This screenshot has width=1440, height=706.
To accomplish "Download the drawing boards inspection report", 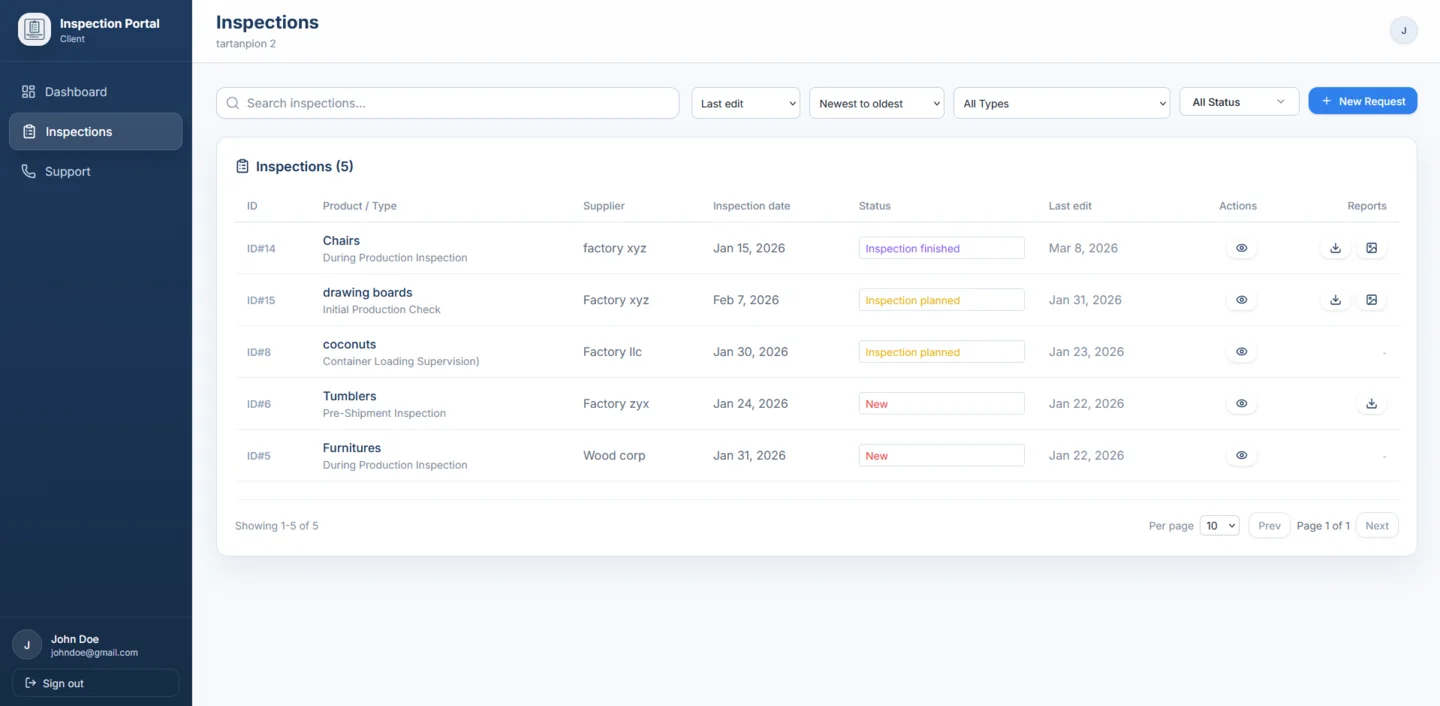I will [1335, 300].
